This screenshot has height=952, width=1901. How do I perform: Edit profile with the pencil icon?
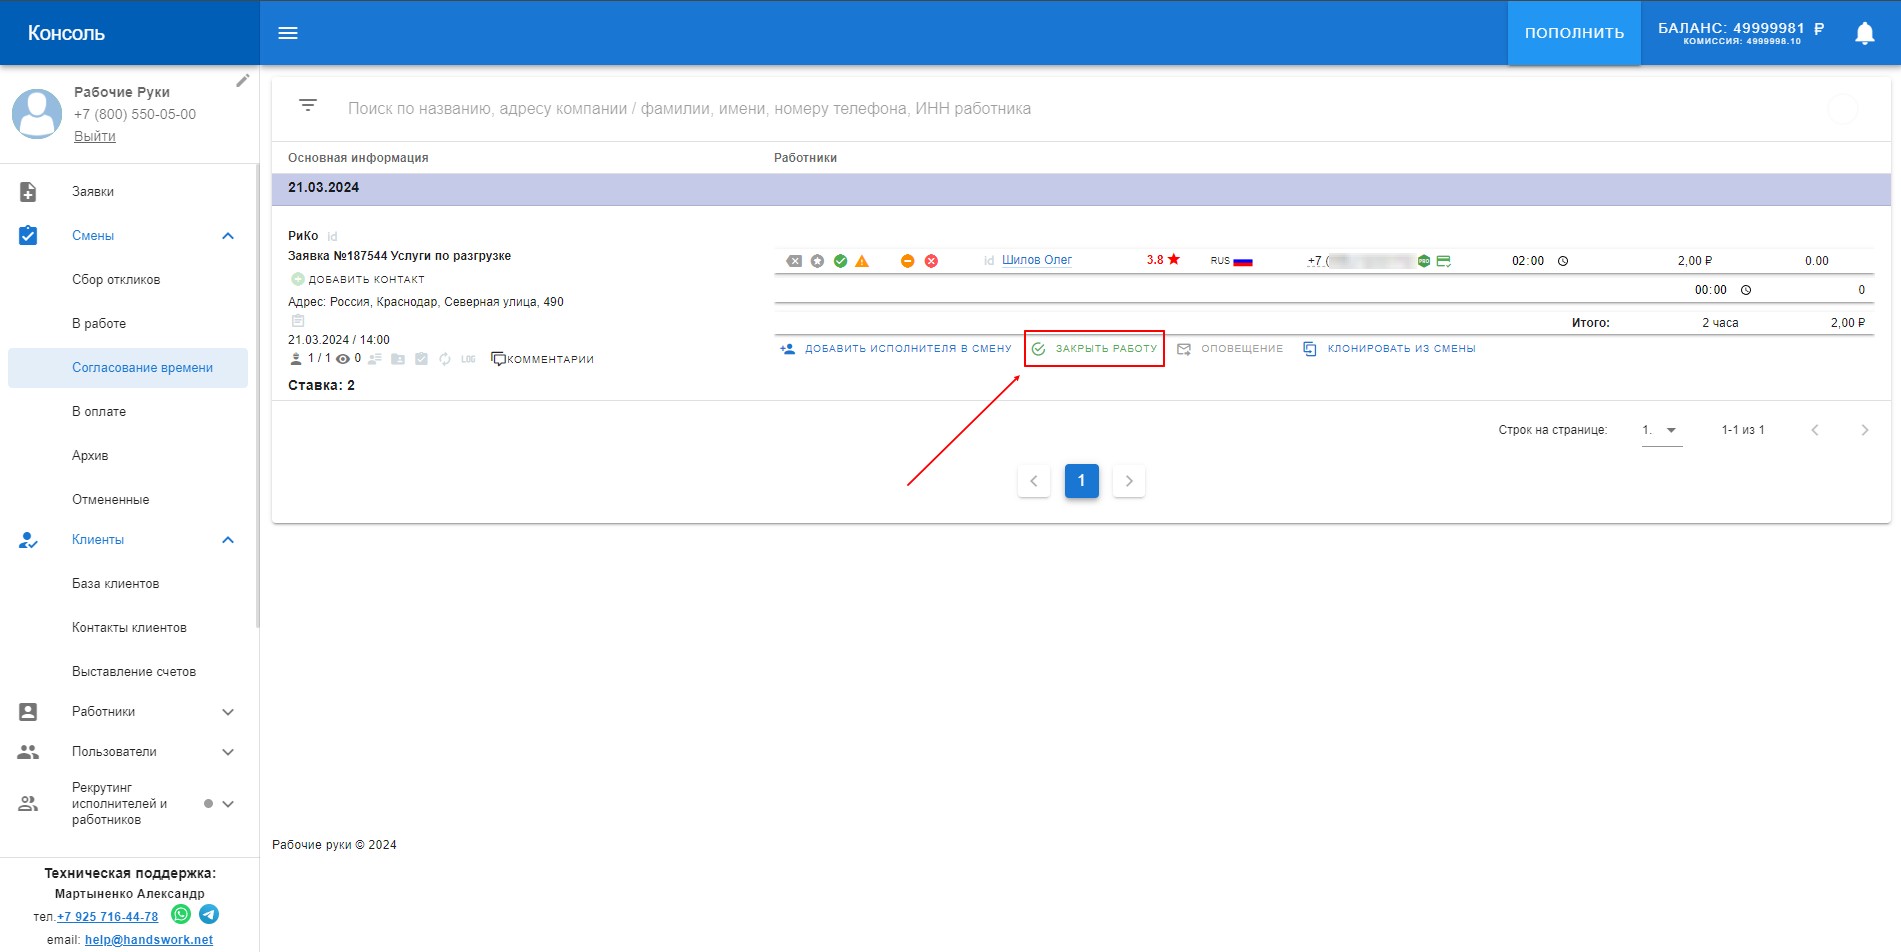[x=242, y=81]
